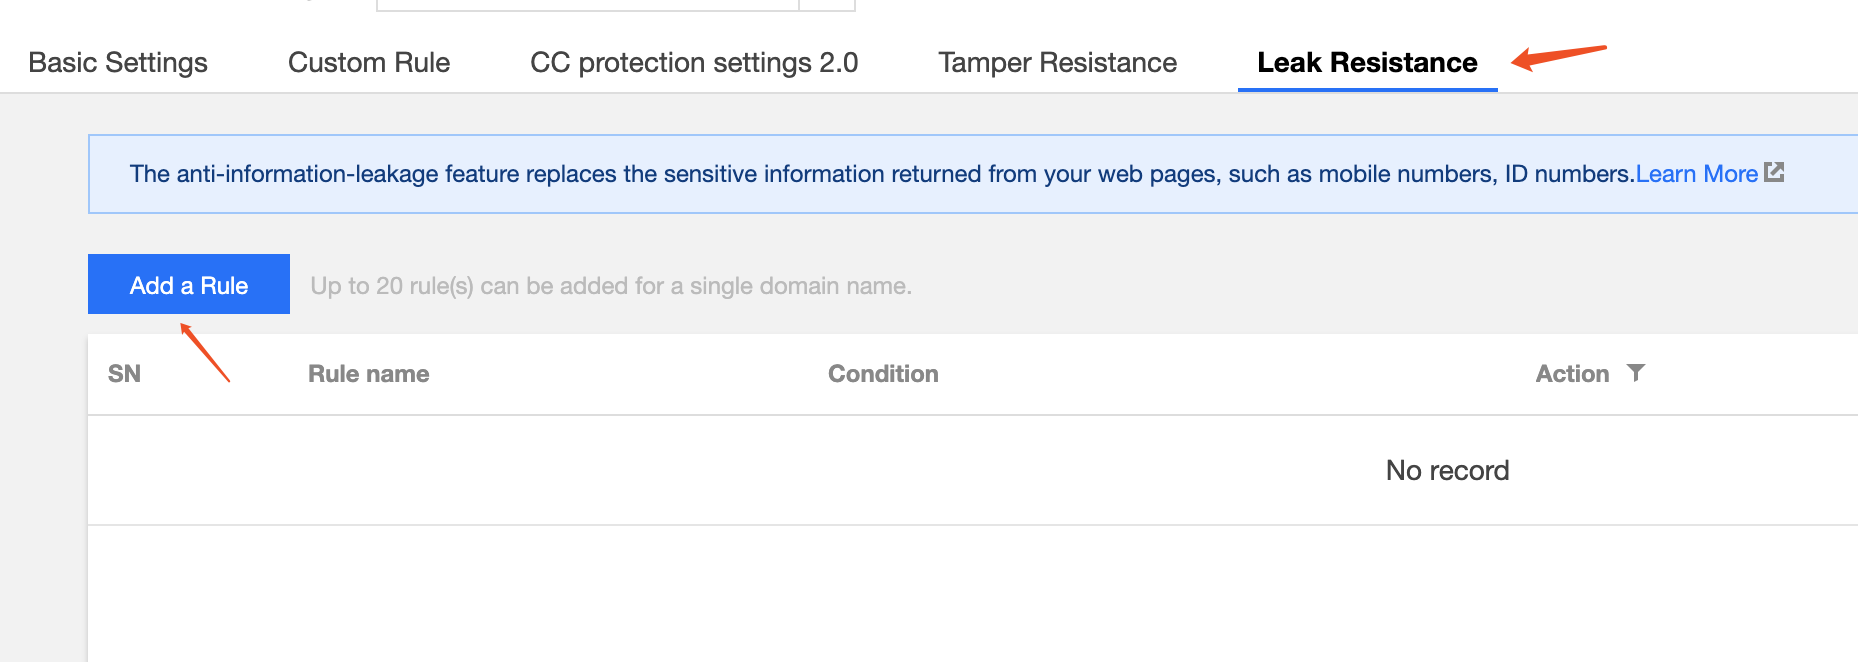Screen dimensions: 1858x662
Task: Open the Custom Rule tab
Action: 369,62
